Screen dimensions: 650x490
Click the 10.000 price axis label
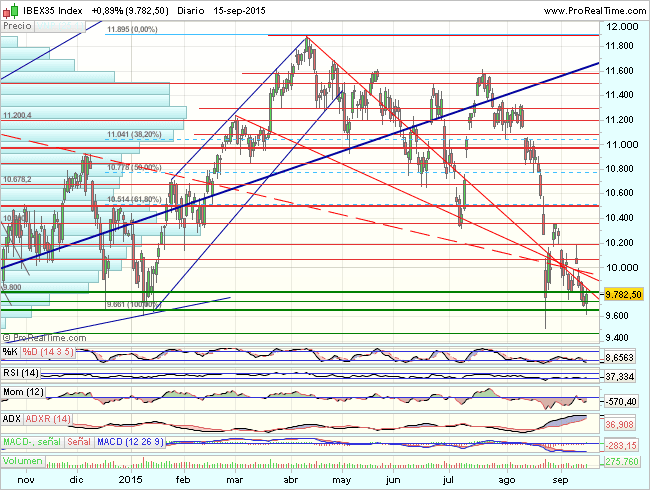pos(622,267)
